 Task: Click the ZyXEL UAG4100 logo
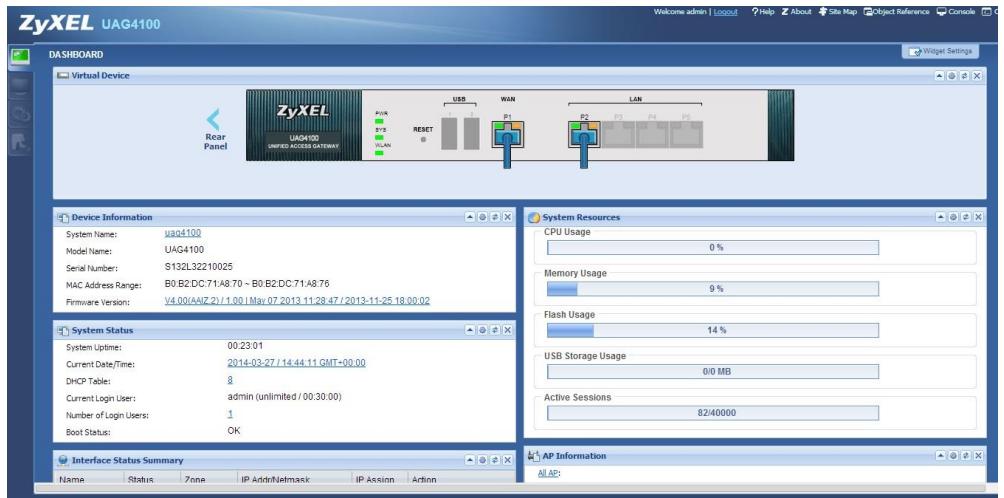[90, 24]
